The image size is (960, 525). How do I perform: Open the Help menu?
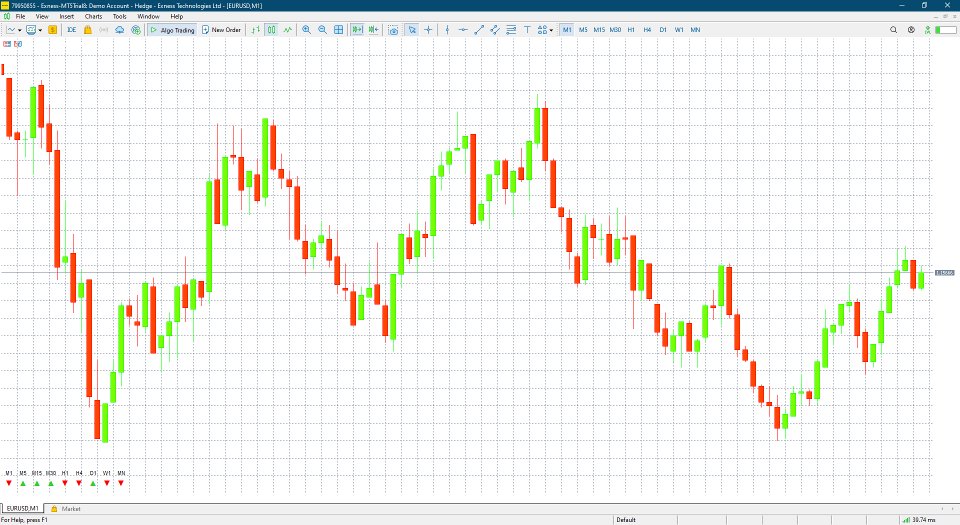tap(177, 17)
